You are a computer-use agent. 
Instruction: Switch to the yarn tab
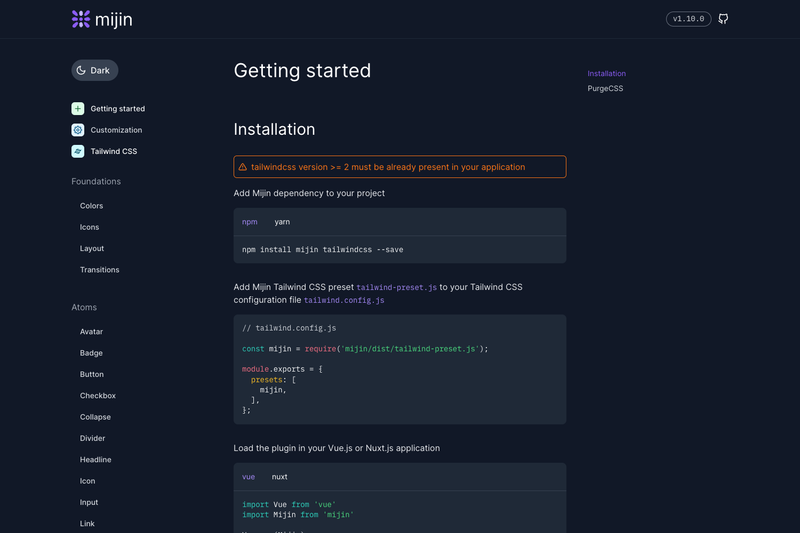coord(282,222)
